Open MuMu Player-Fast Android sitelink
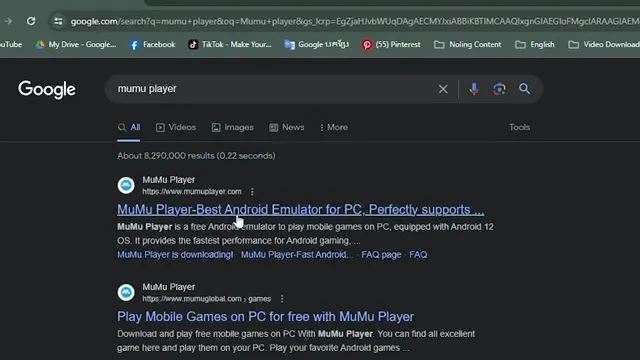Viewport: 640px width, 360px height. click(x=297, y=255)
